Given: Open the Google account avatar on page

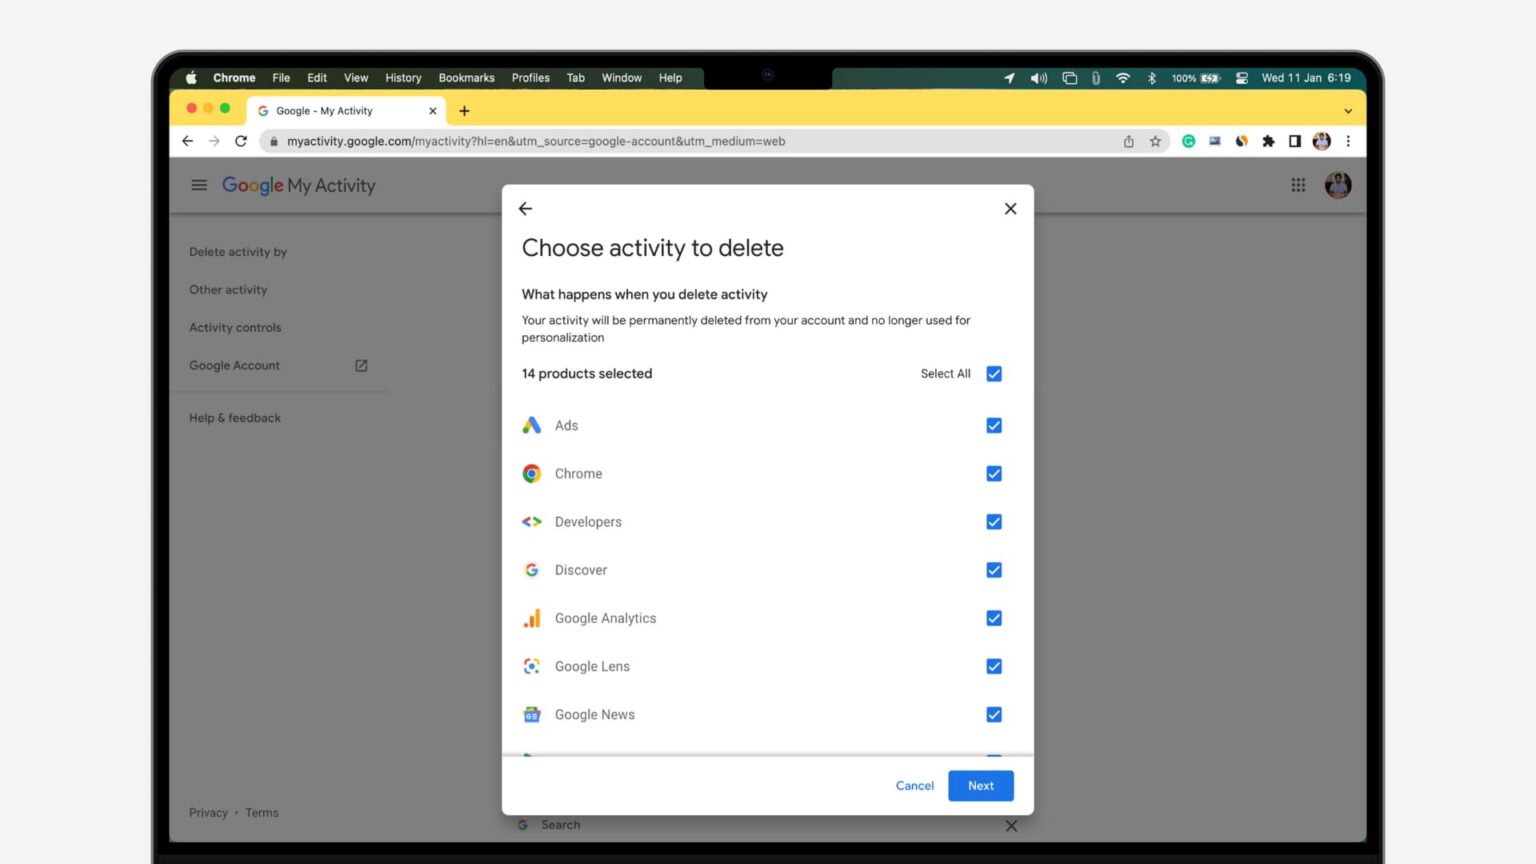Looking at the screenshot, I should coord(1338,185).
